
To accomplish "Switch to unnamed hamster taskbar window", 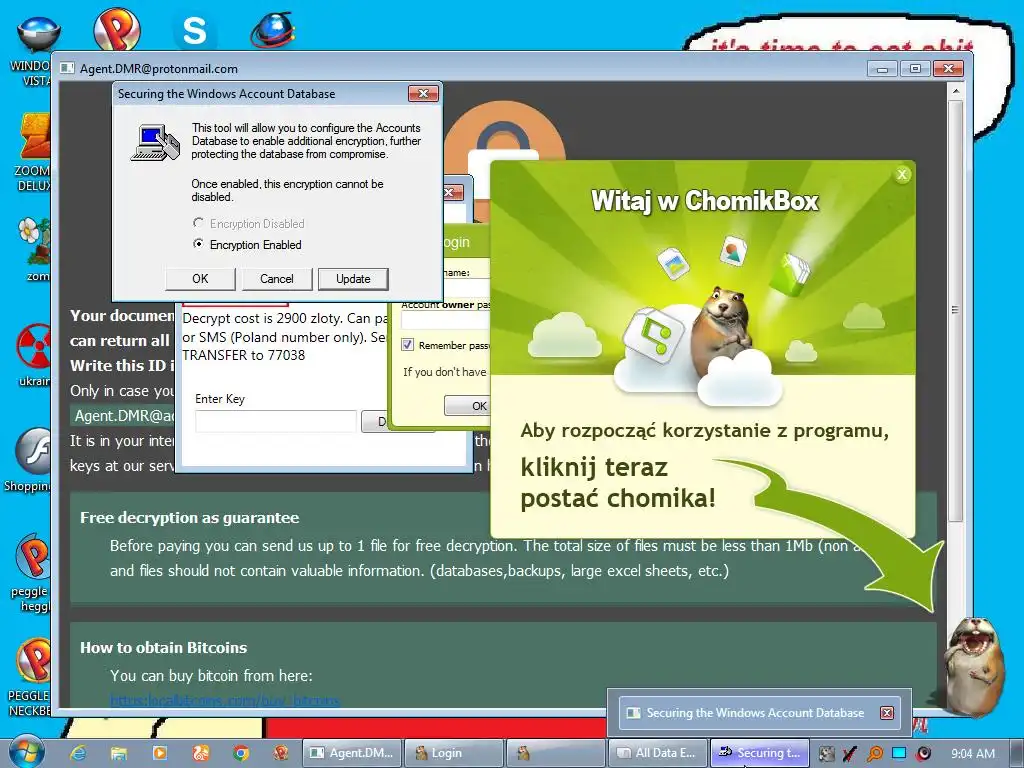I will [555, 753].
